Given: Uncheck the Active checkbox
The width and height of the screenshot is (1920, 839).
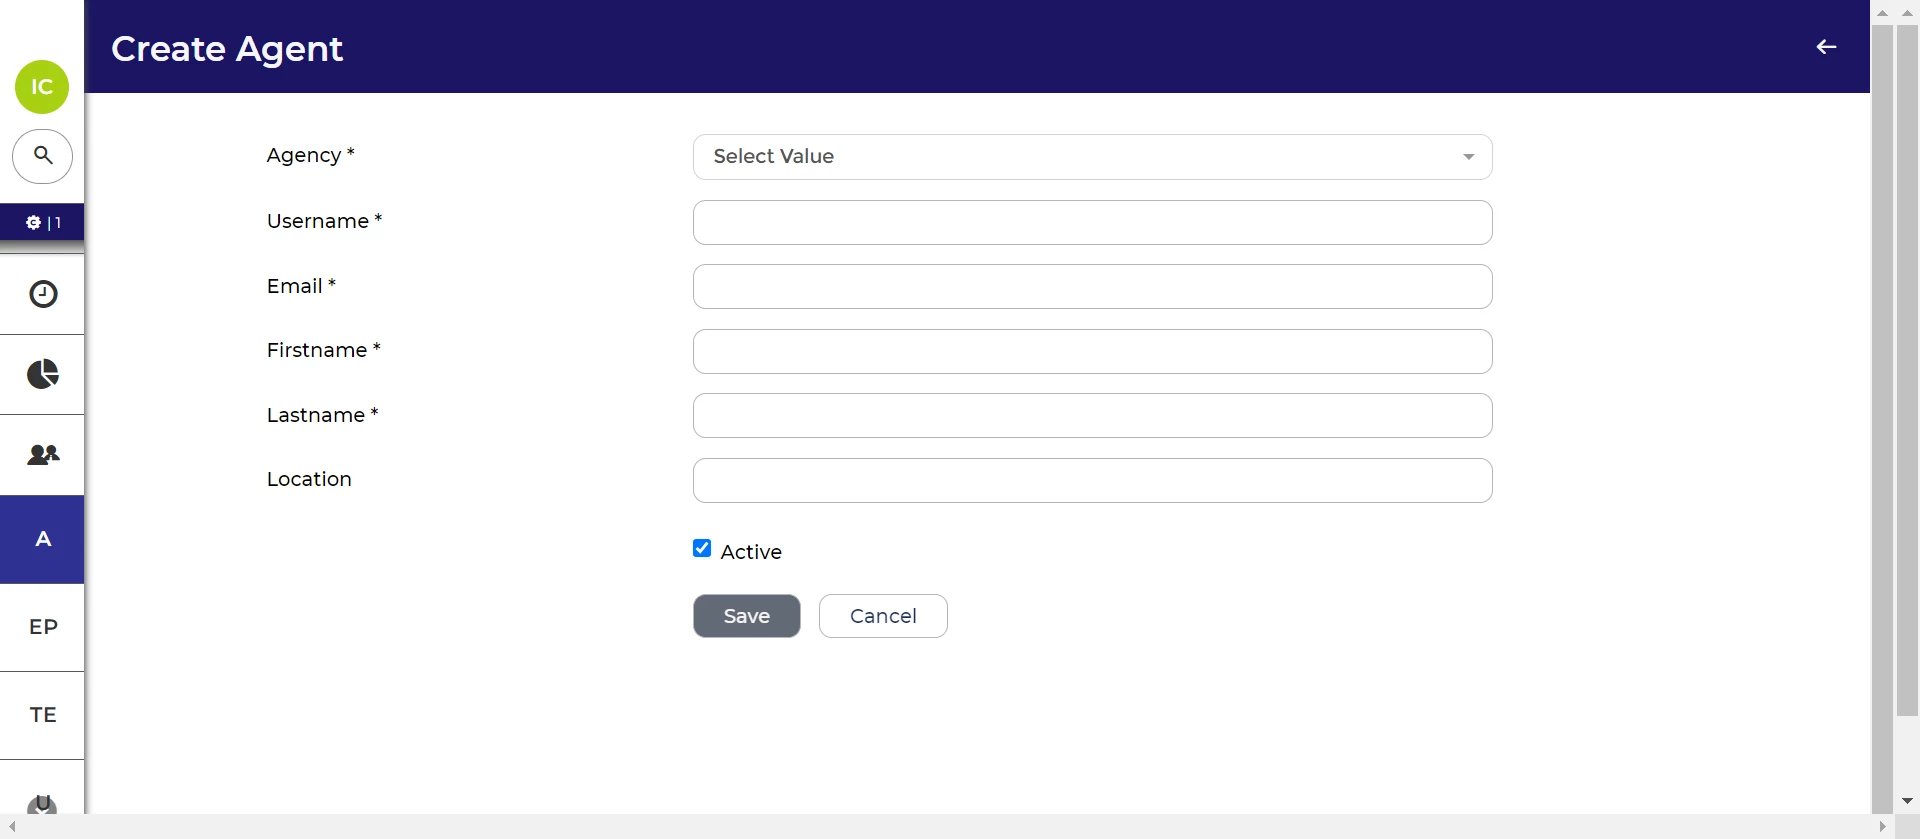Looking at the screenshot, I should [702, 548].
